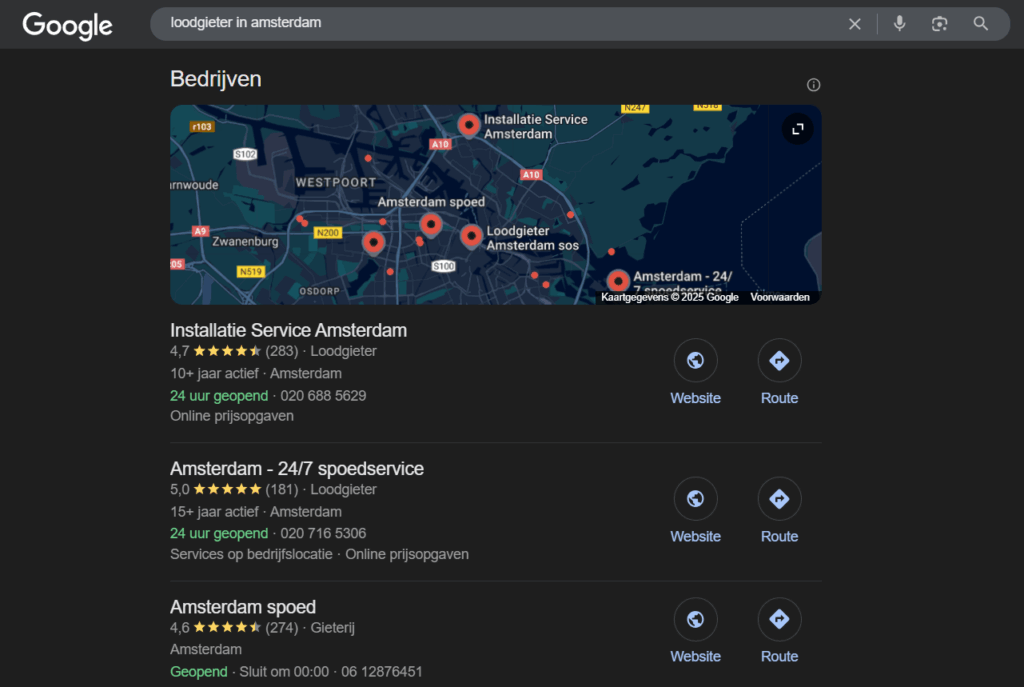Image resolution: width=1024 pixels, height=687 pixels.
Task: Click the Amsterdam spoed map marker
Action: (430, 225)
